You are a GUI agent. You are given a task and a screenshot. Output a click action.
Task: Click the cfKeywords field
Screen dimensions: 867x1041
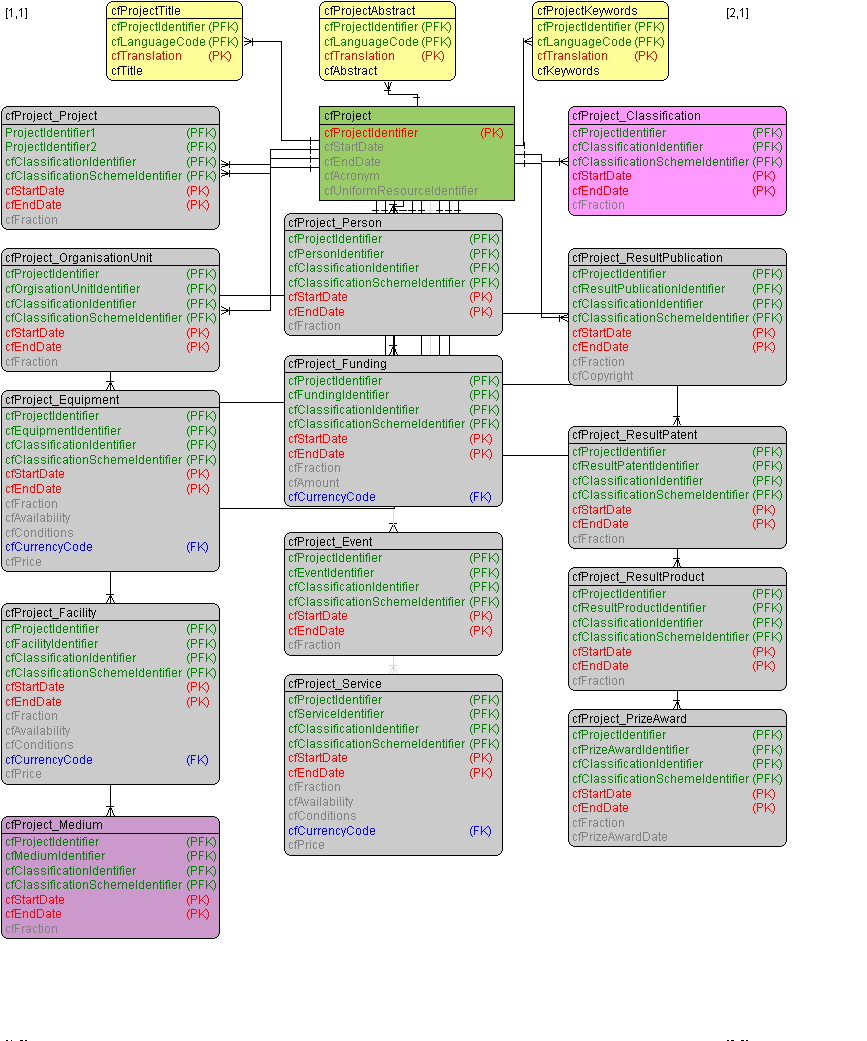pyautogui.click(x=568, y=70)
